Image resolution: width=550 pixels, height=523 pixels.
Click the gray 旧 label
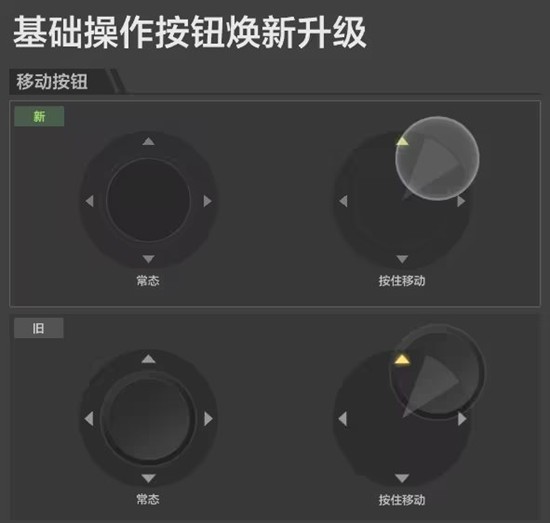[39, 328]
